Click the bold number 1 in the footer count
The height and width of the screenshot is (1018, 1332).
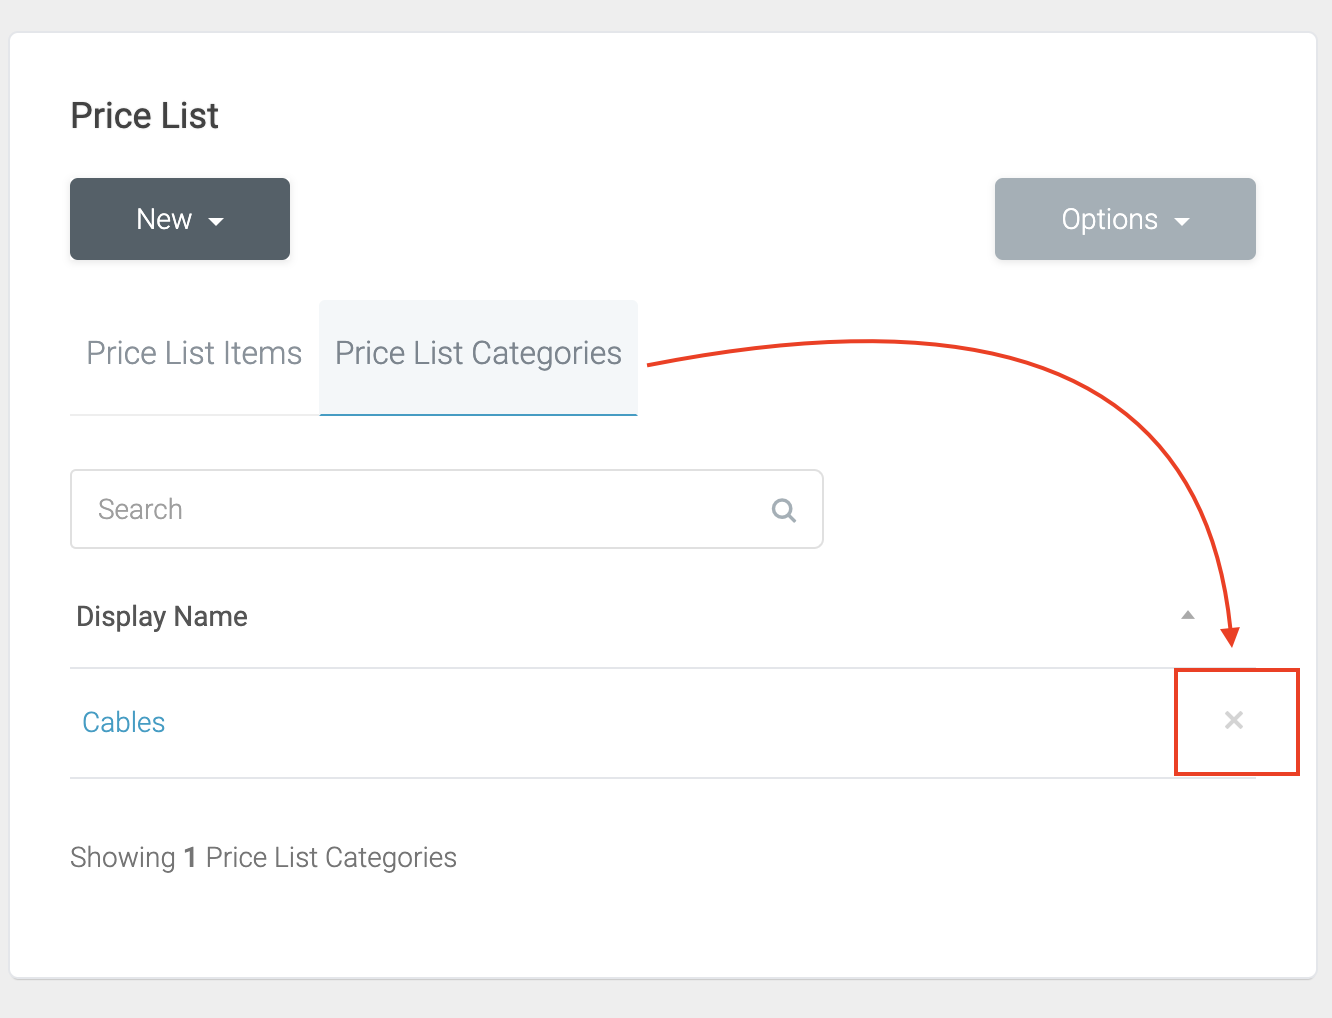point(190,858)
